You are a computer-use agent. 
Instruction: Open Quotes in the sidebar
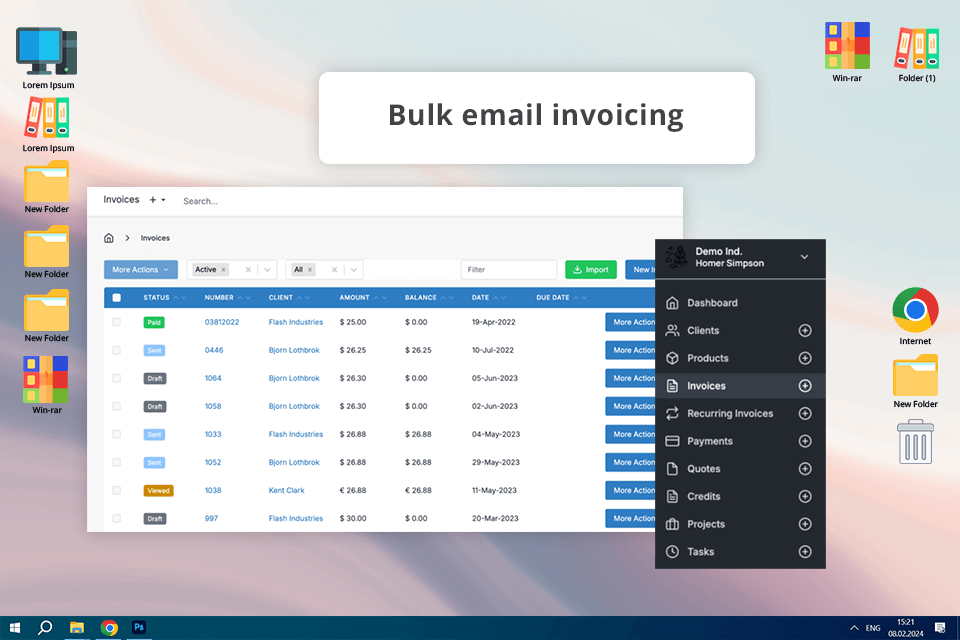(x=703, y=469)
